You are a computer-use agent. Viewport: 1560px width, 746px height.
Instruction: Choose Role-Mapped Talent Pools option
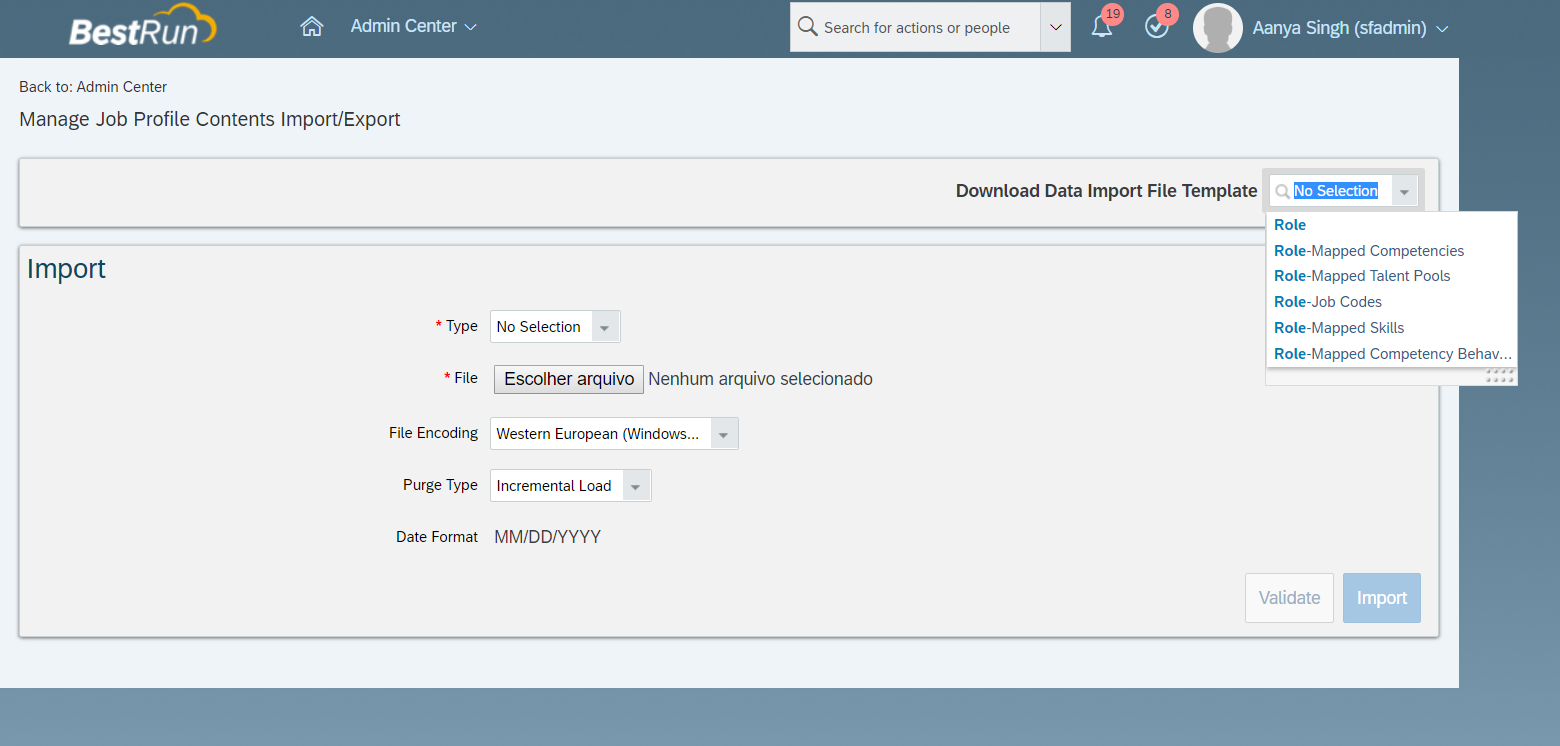coord(1391,276)
